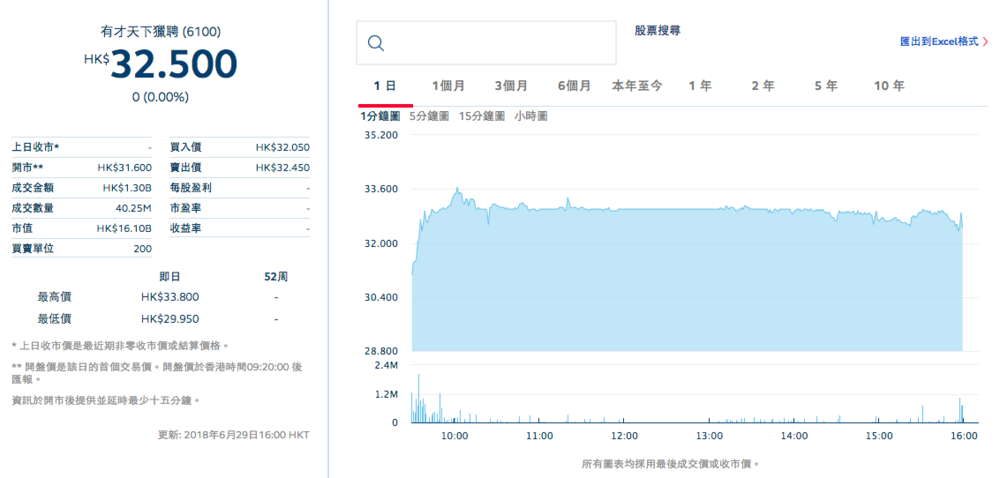This screenshot has height=478, width=1000.
Task: Select the 1日 range tab
Action: pos(385,86)
